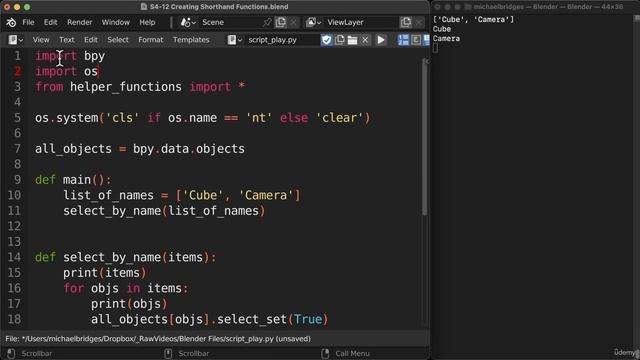The width and height of the screenshot is (640, 360).
Task: Click the new text datablock icon
Action: pos(340,40)
